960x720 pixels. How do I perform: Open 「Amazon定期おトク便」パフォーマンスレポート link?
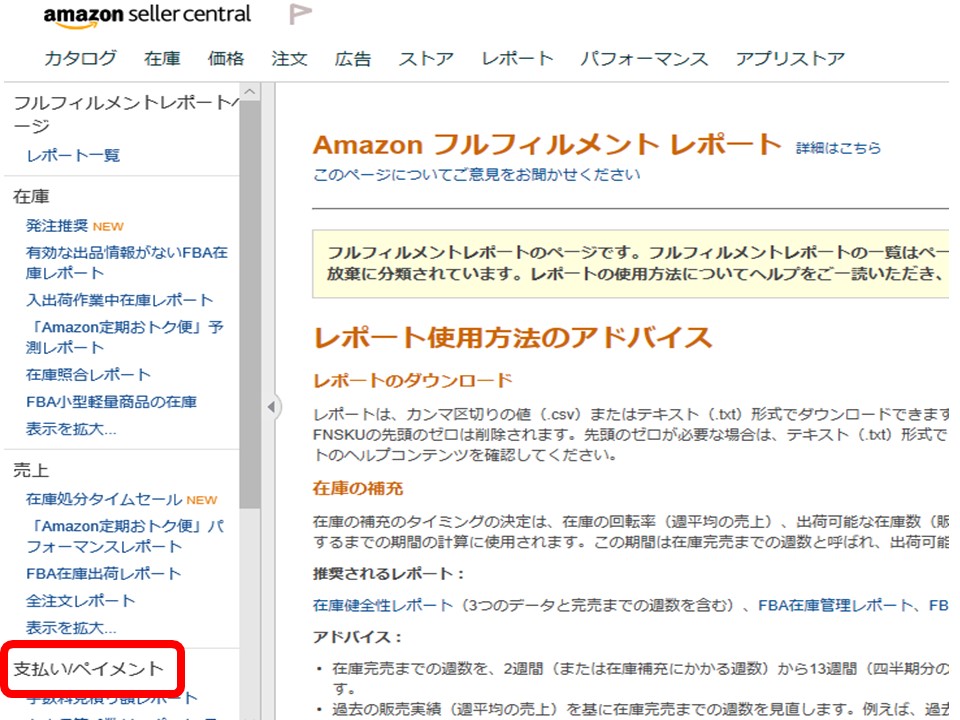coord(125,536)
